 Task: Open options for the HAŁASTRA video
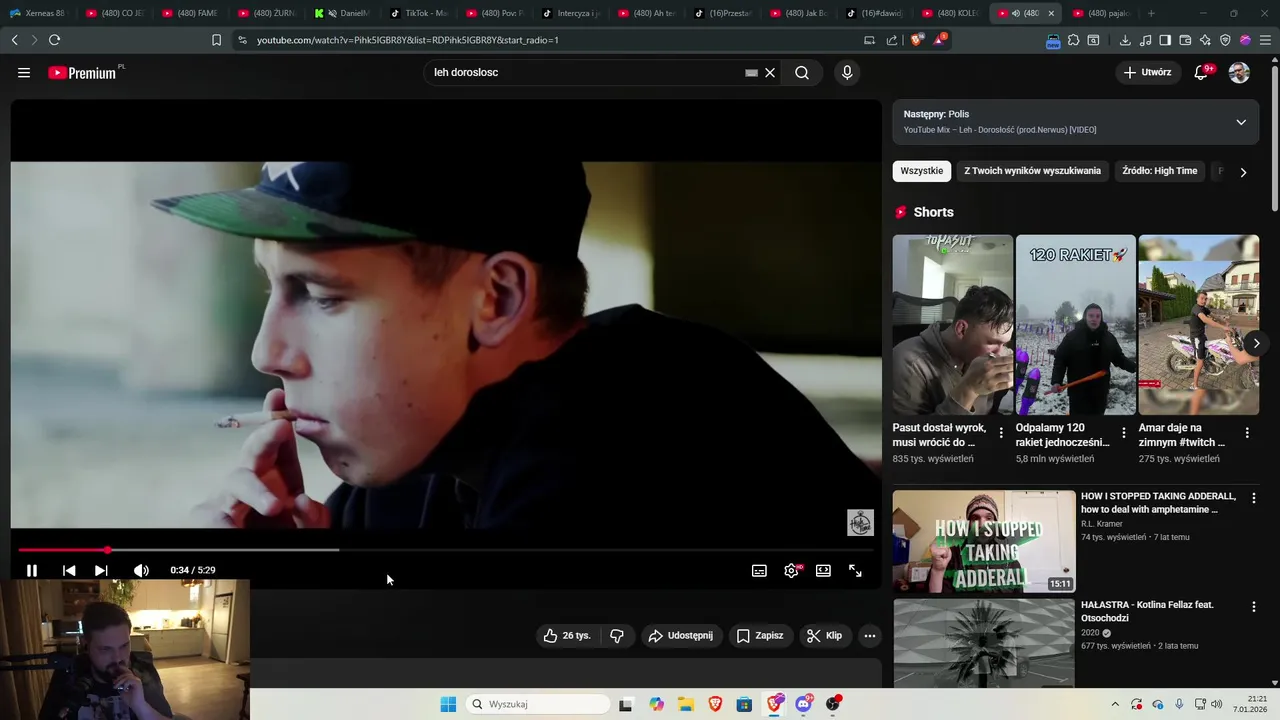(1253, 607)
